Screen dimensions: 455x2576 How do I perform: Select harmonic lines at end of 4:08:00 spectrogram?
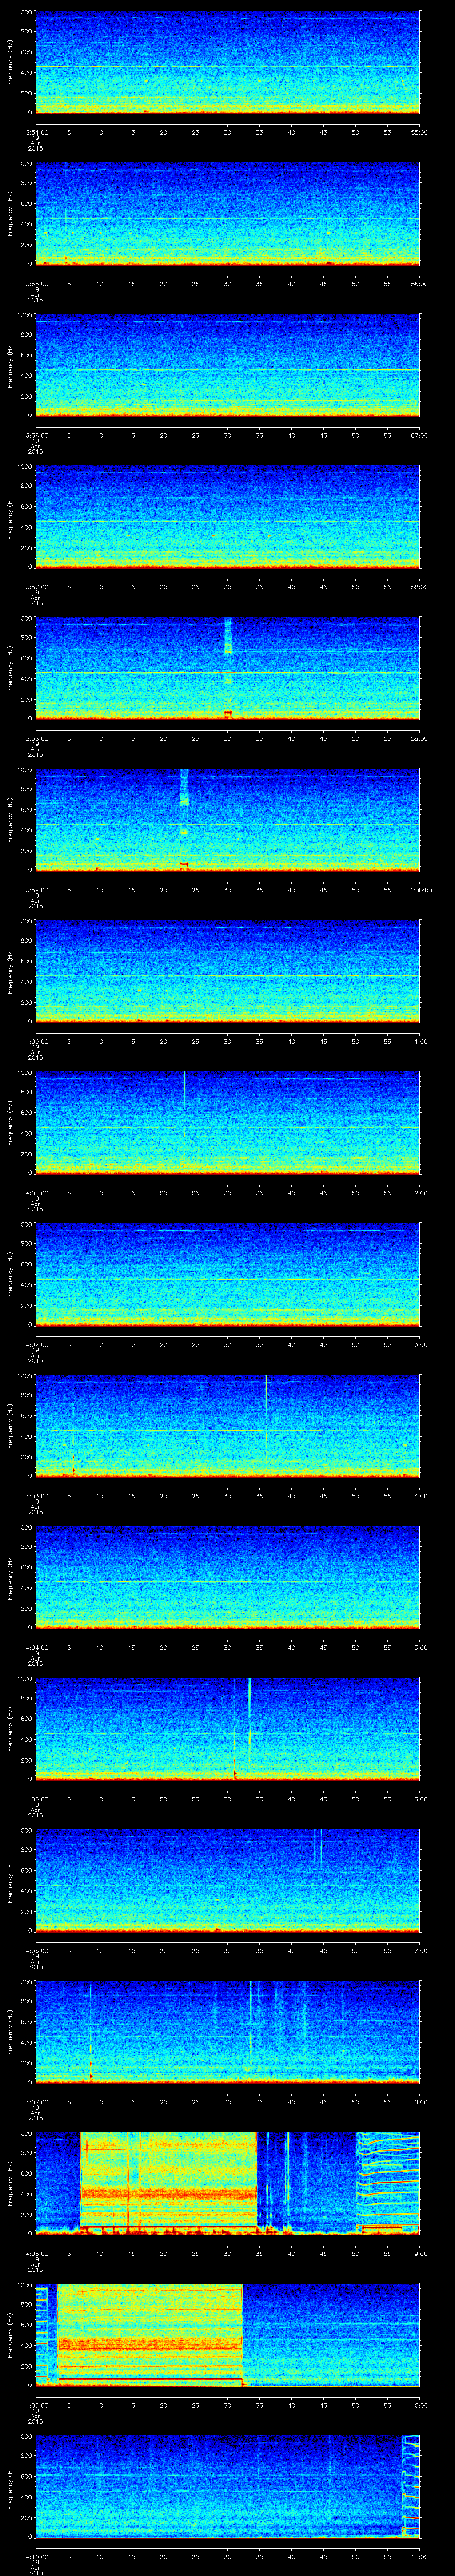point(389,2183)
